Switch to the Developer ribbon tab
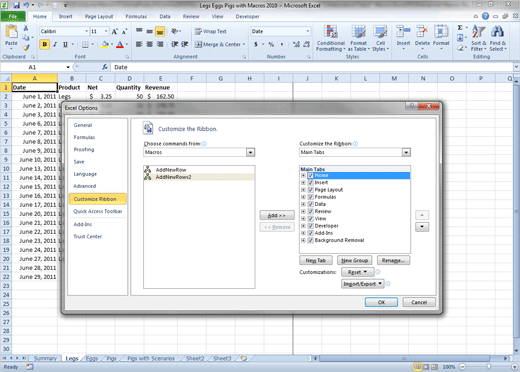520x372 pixels. [x=247, y=16]
